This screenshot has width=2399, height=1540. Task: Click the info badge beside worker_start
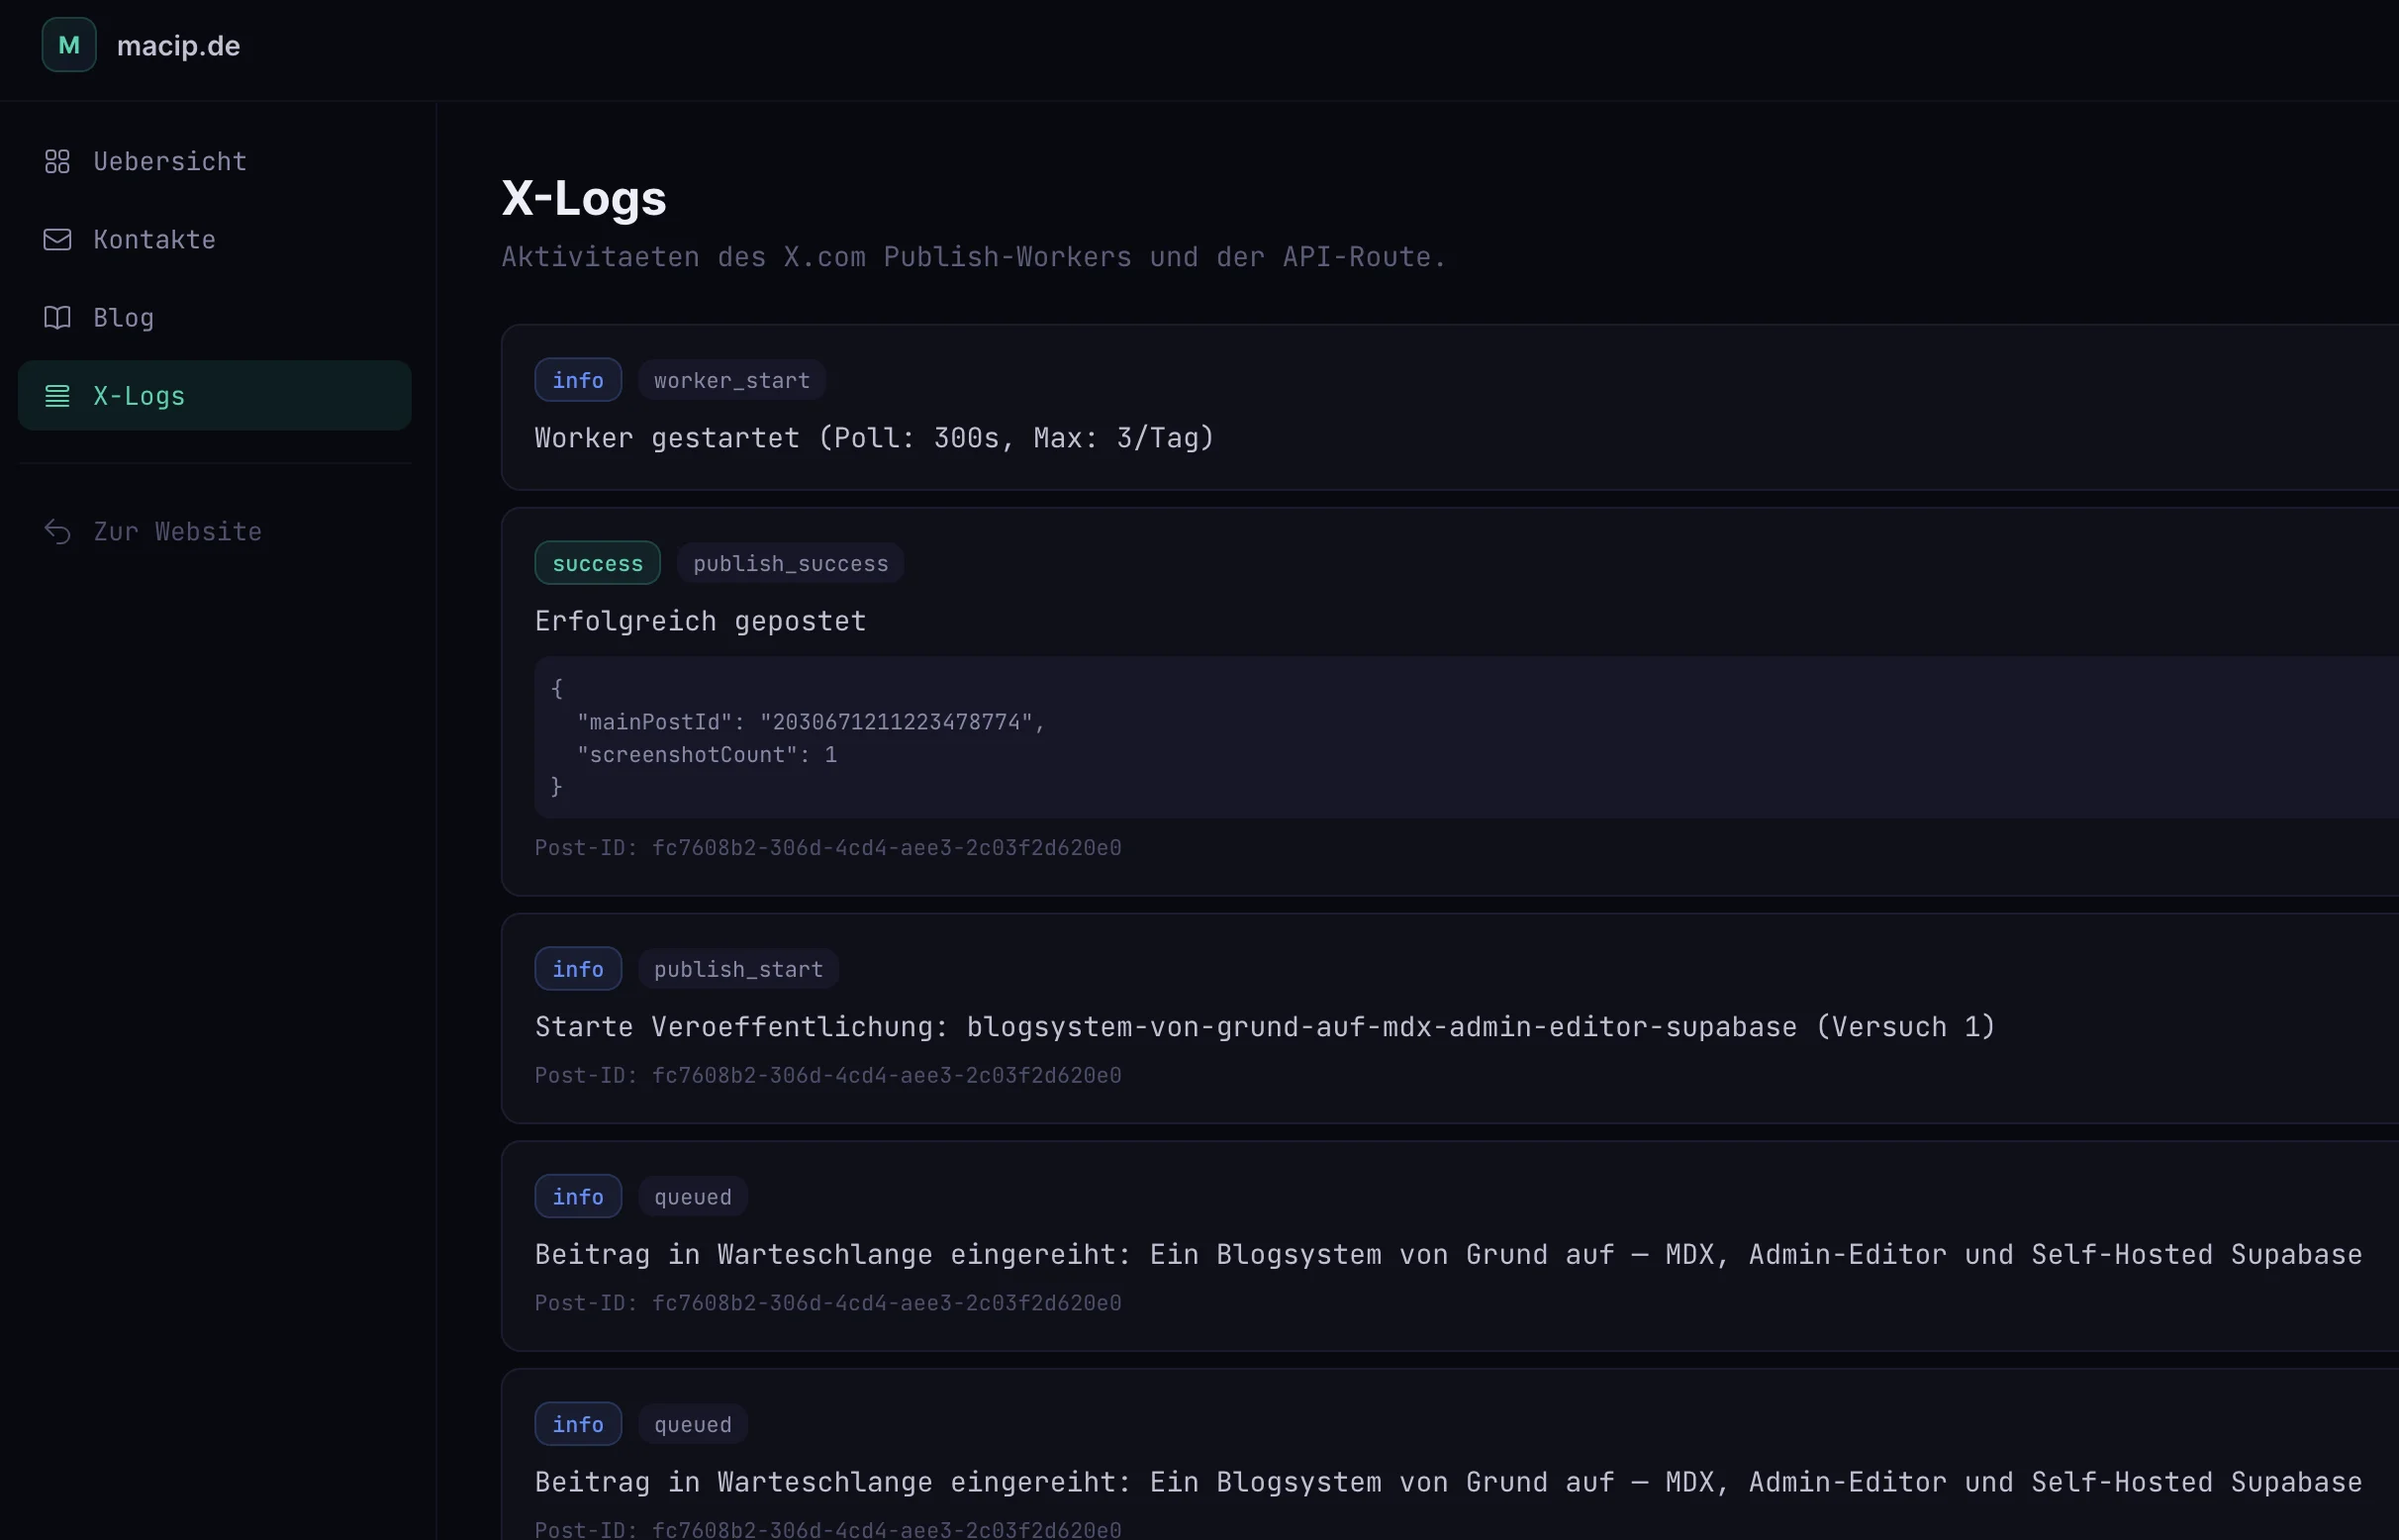click(578, 380)
